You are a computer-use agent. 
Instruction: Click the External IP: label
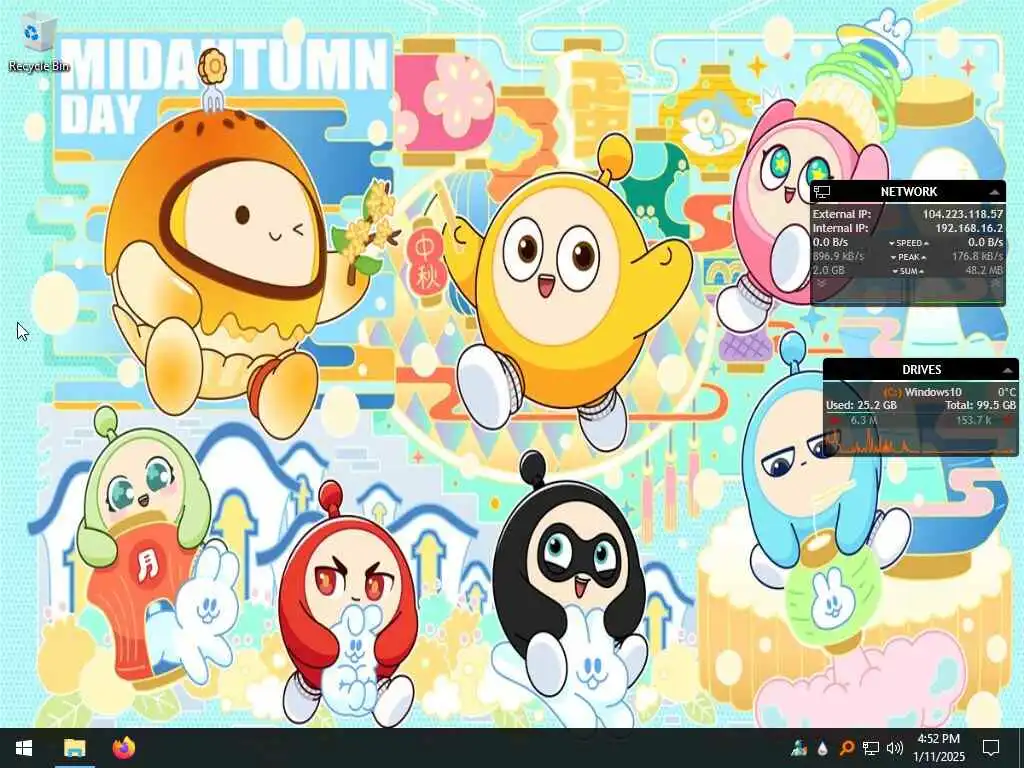(841, 214)
